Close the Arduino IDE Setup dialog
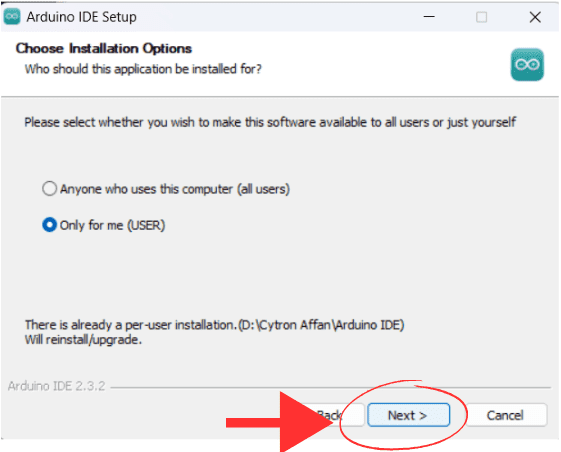The height and width of the screenshot is (452, 561). coord(535,17)
